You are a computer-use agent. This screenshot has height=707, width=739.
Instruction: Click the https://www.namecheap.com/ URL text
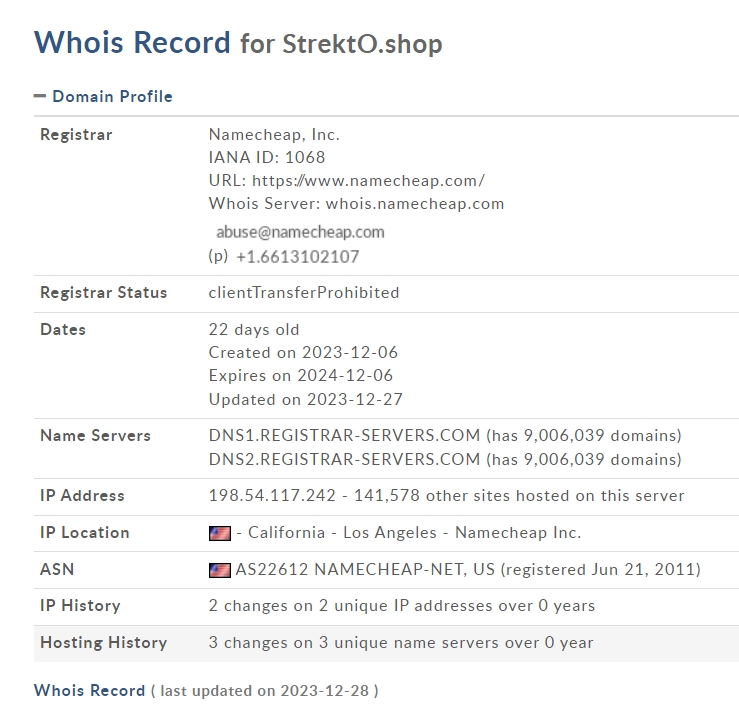368,181
